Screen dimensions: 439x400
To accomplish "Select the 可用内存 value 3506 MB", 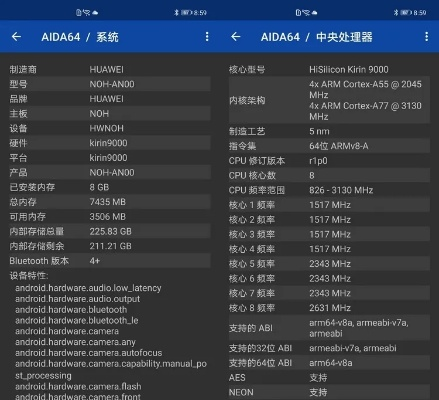I will (x=108, y=217).
